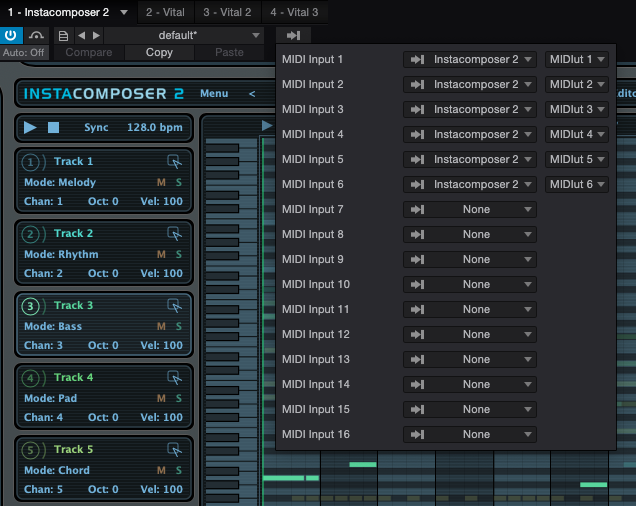This screenshot has height=506, width=636.
Task: Toggle the plugin power bypass button
Action: [x=11, y=36]
